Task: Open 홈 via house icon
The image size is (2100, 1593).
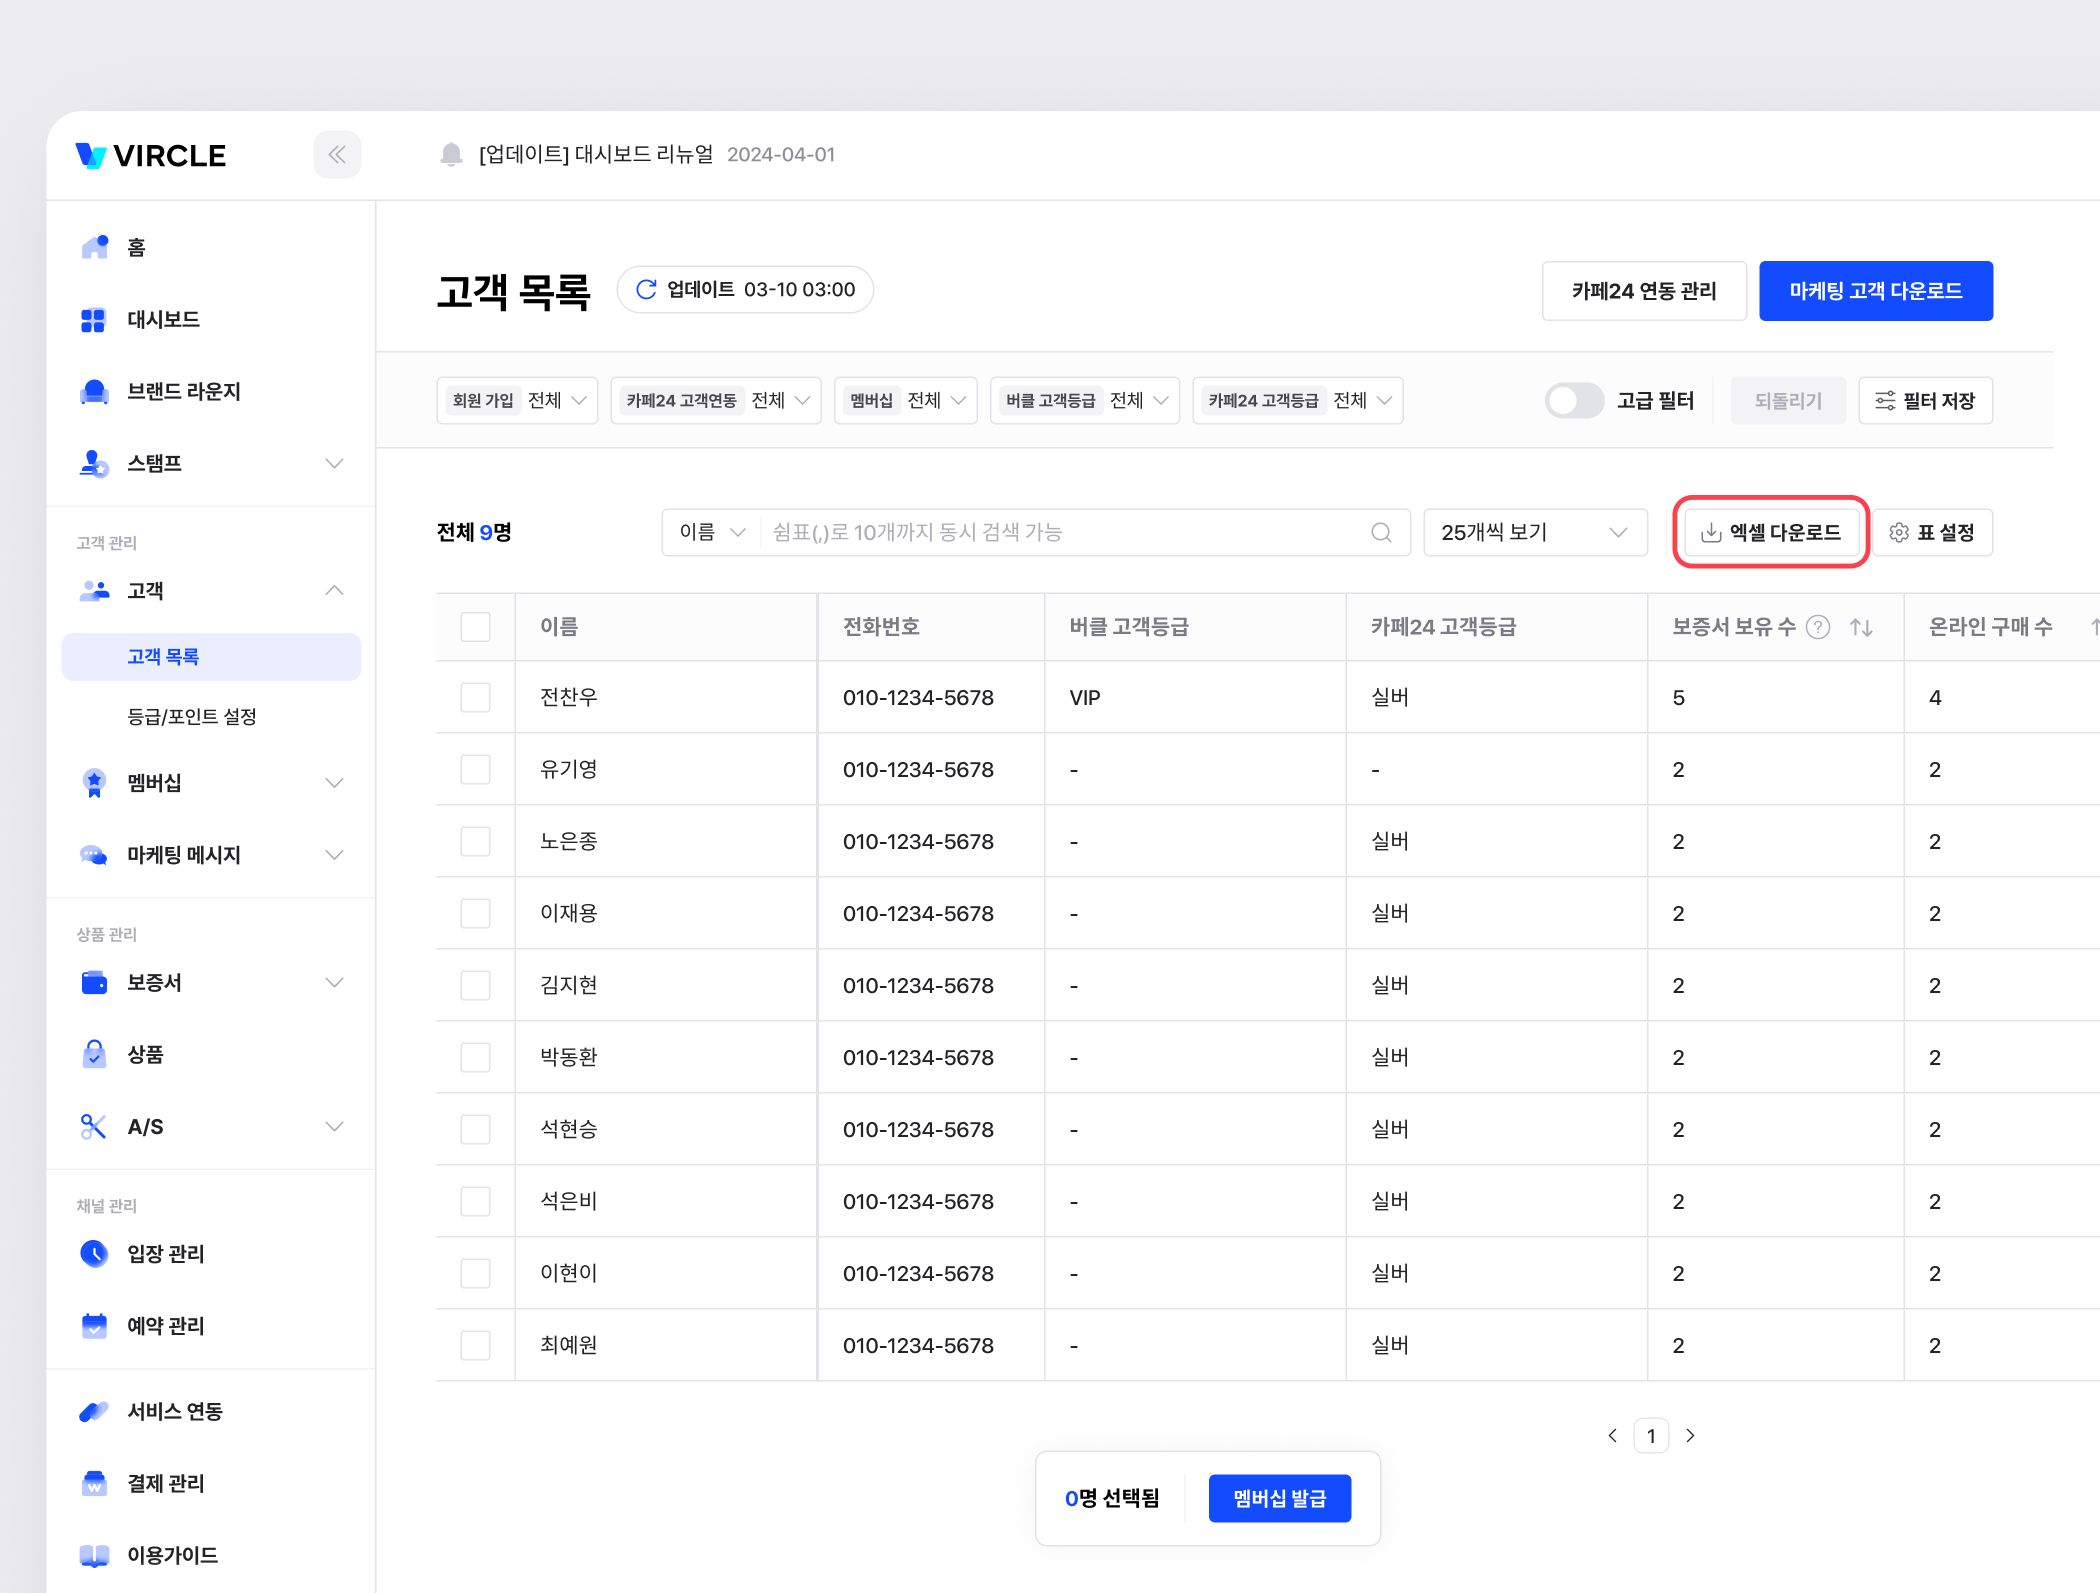Action: coord(95,247)
